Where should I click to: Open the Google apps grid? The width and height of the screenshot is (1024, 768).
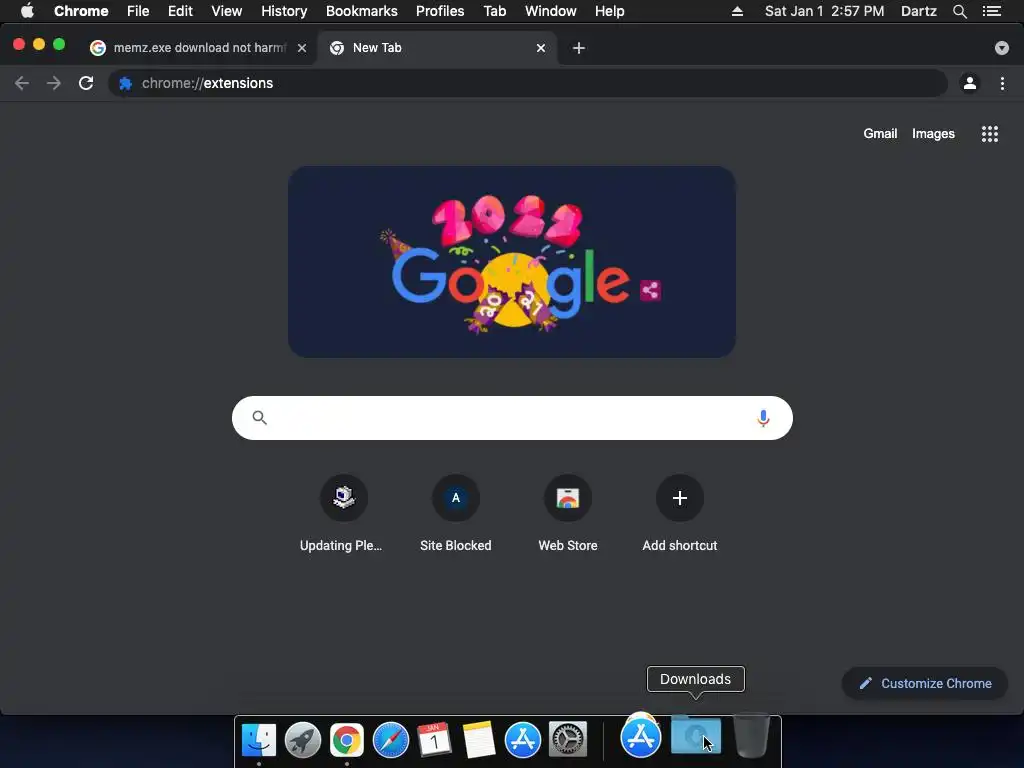click(x=989, y=134)
